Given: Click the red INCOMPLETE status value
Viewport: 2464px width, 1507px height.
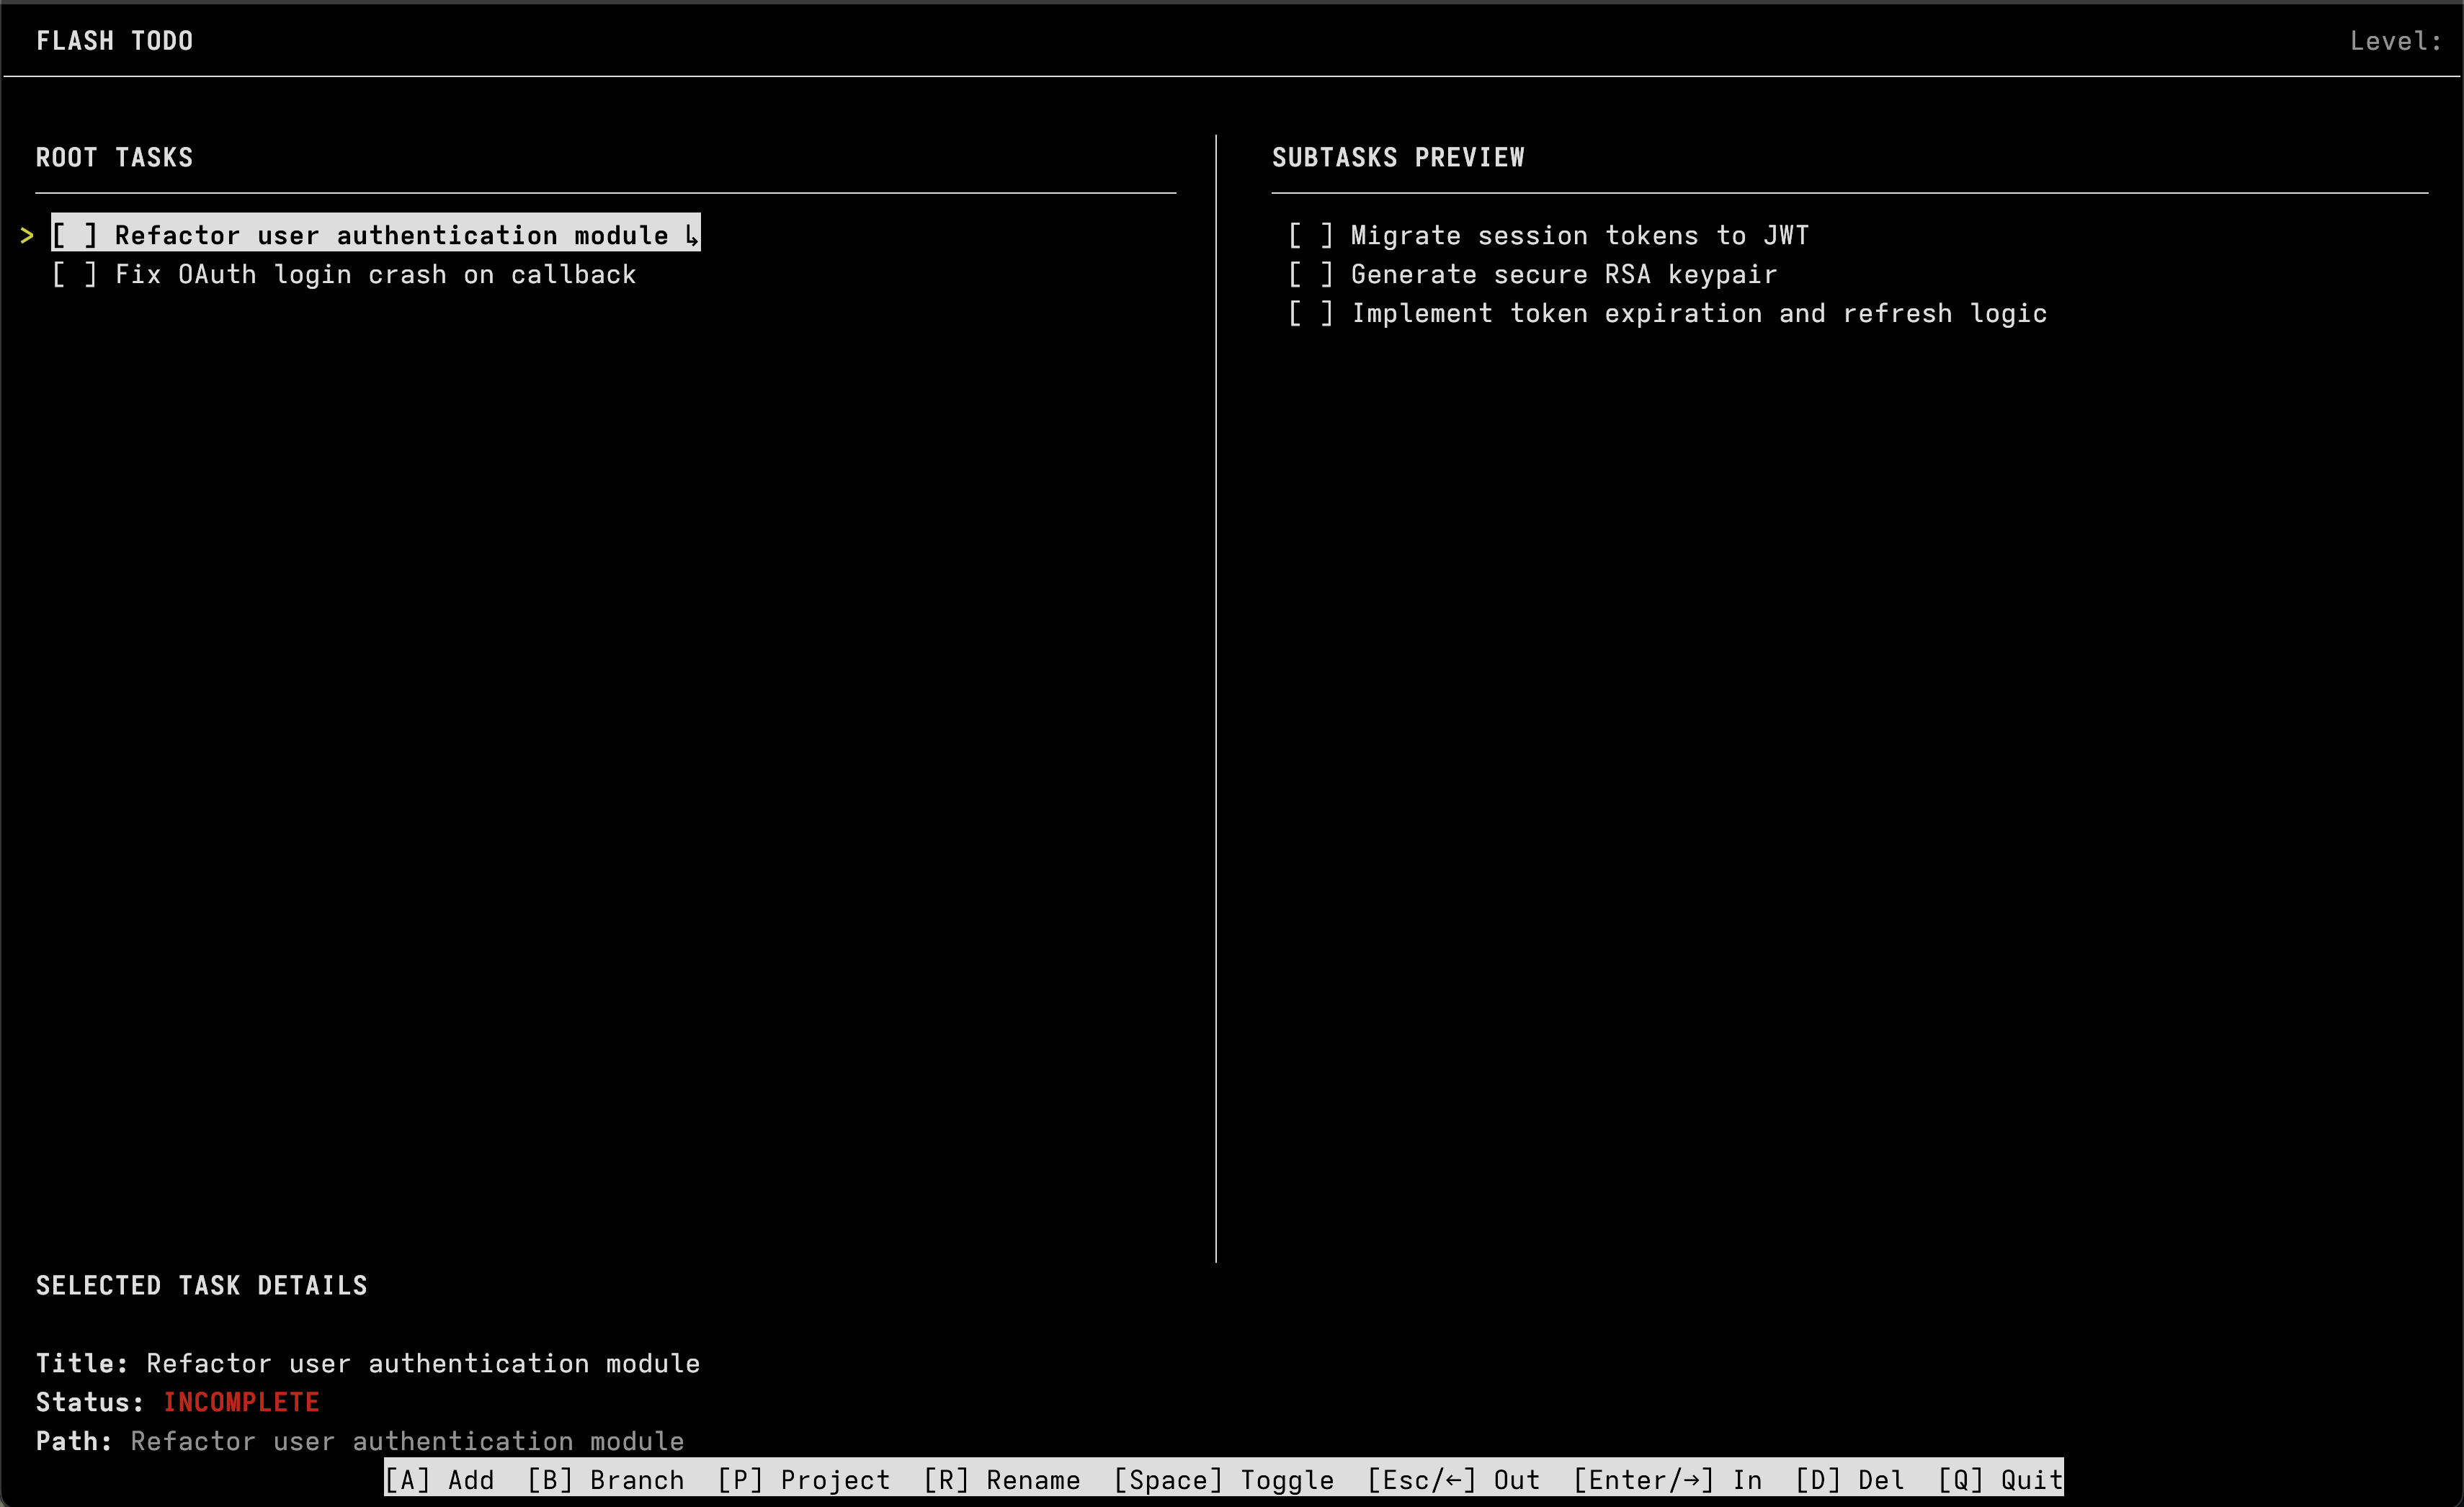Looking at the screenshot, I should click(x=242, y=1402).
